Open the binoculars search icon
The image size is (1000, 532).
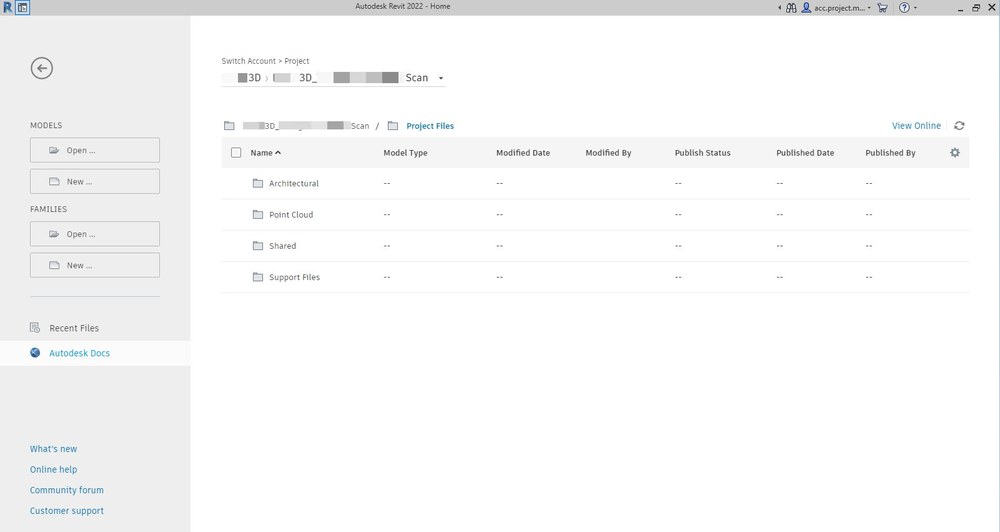(791, 8)
